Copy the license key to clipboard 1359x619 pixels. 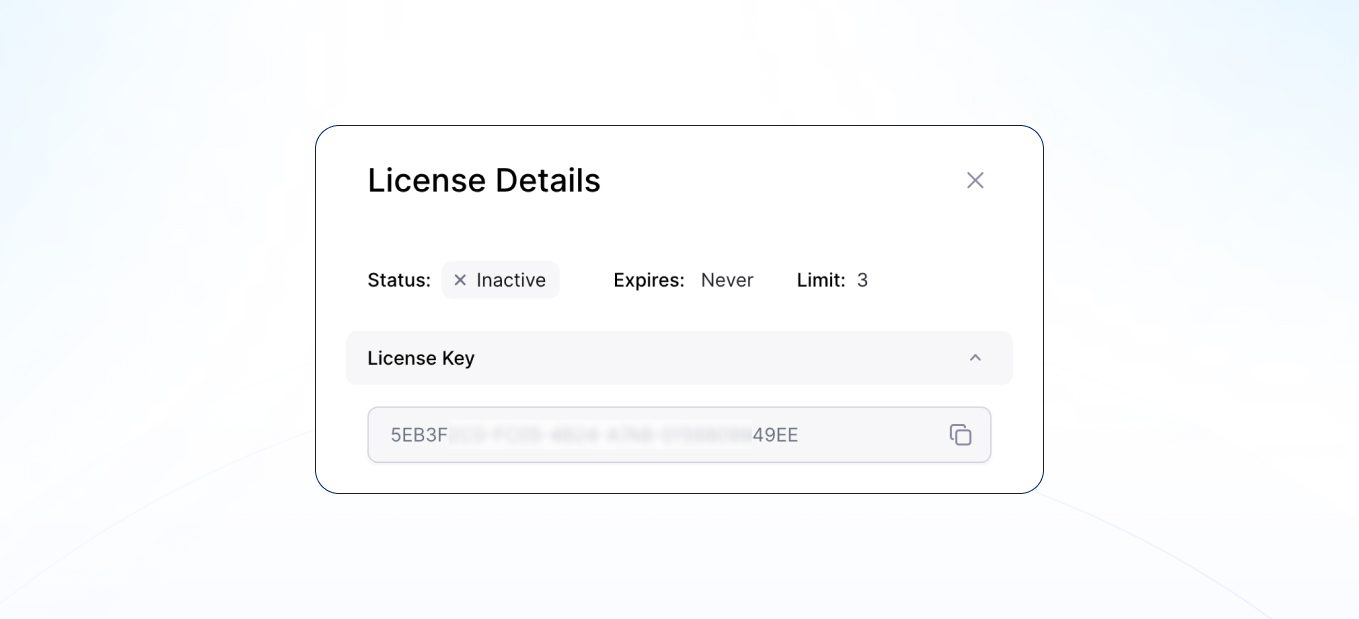(960, 435)
